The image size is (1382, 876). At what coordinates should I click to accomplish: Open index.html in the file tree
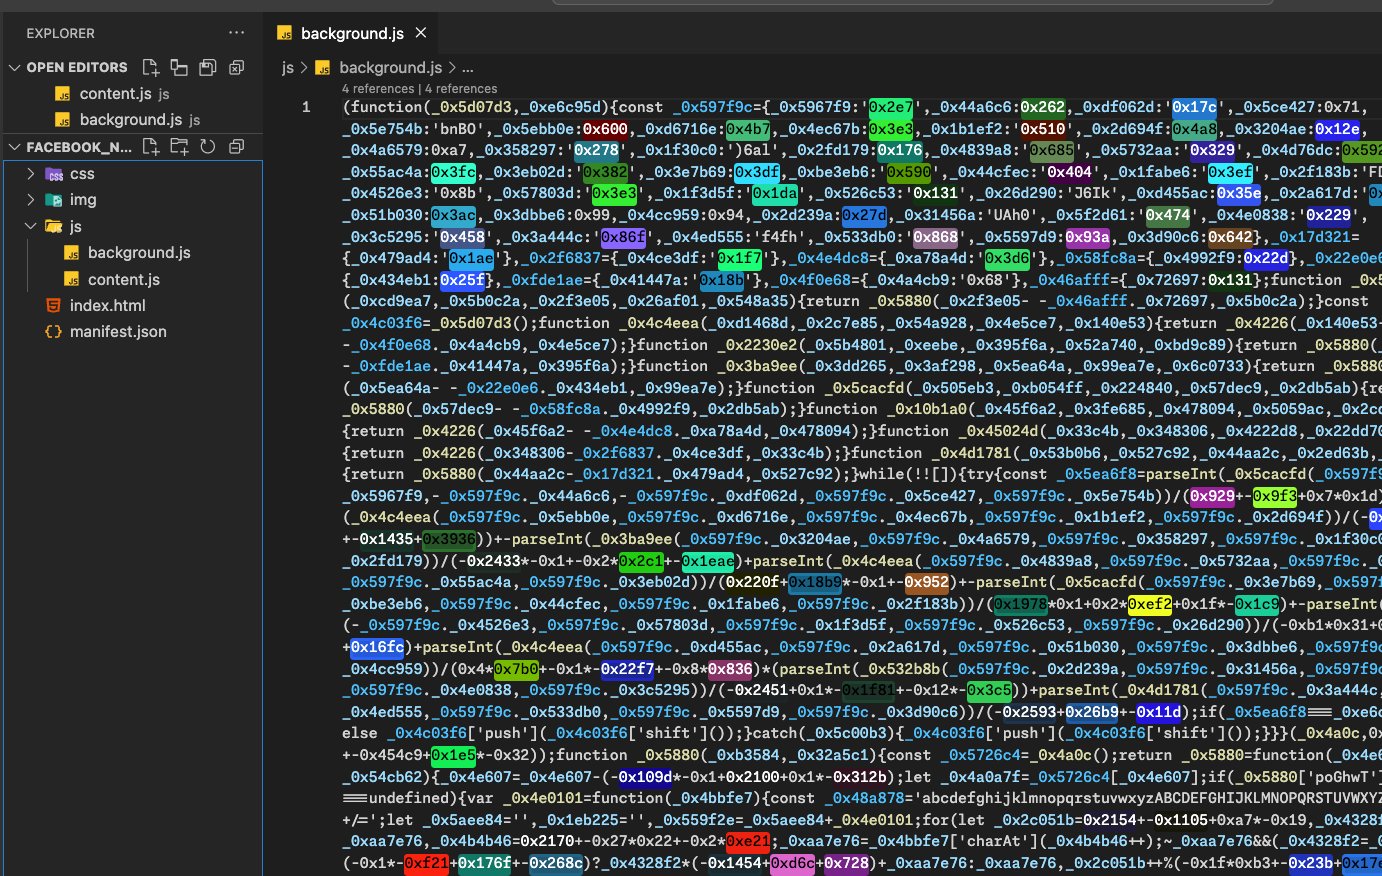(x=132, y=305)
